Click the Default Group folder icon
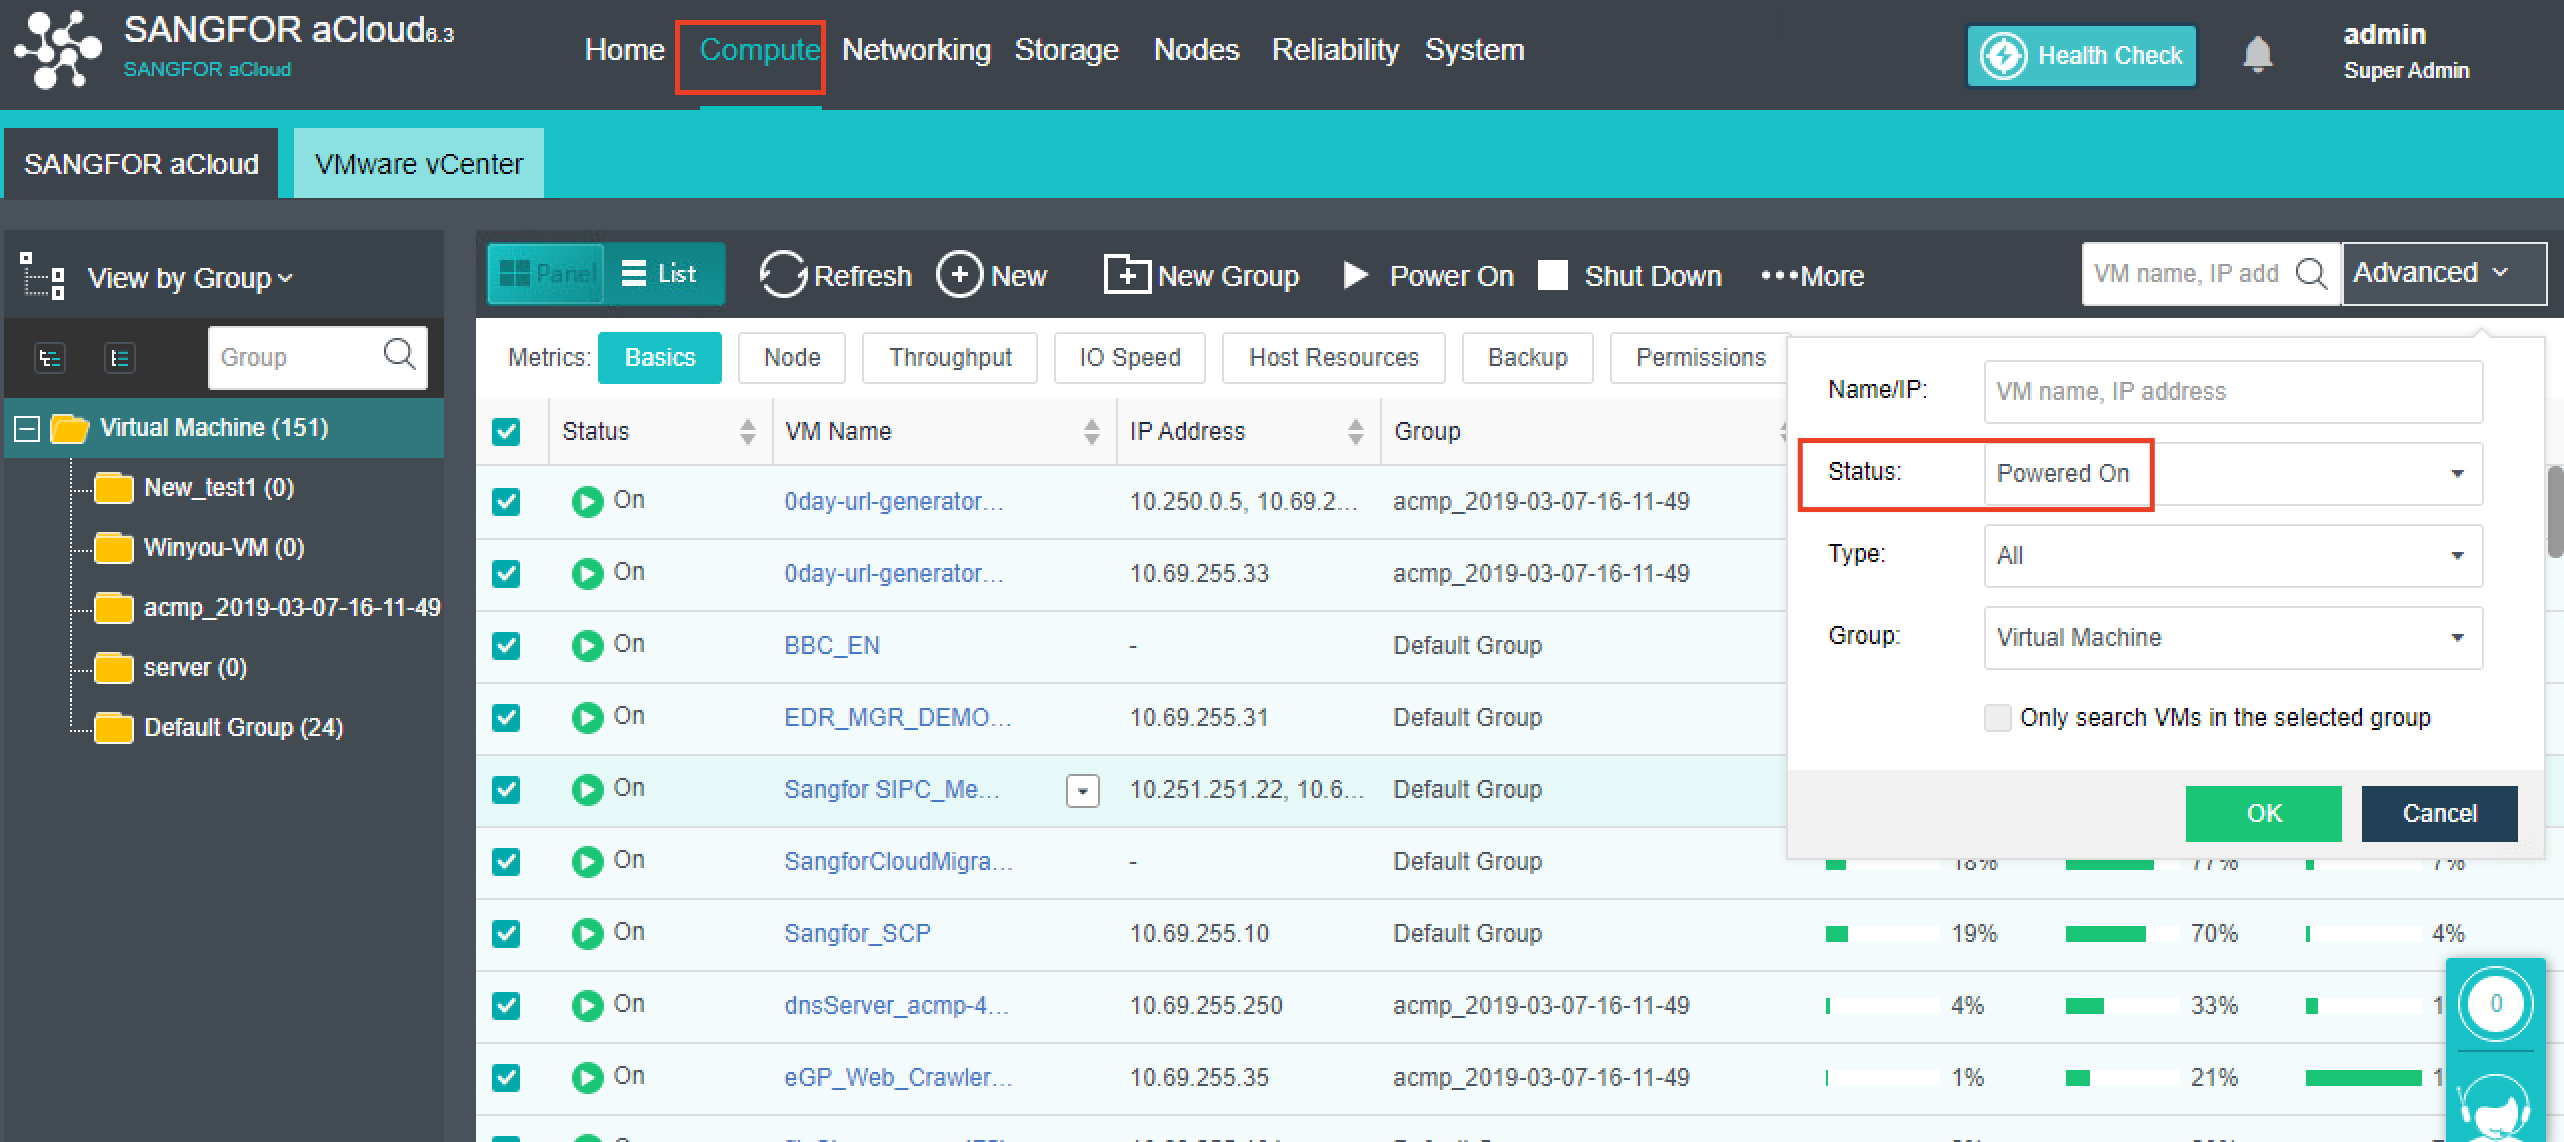2564x1142 pixels. point(113,728)
